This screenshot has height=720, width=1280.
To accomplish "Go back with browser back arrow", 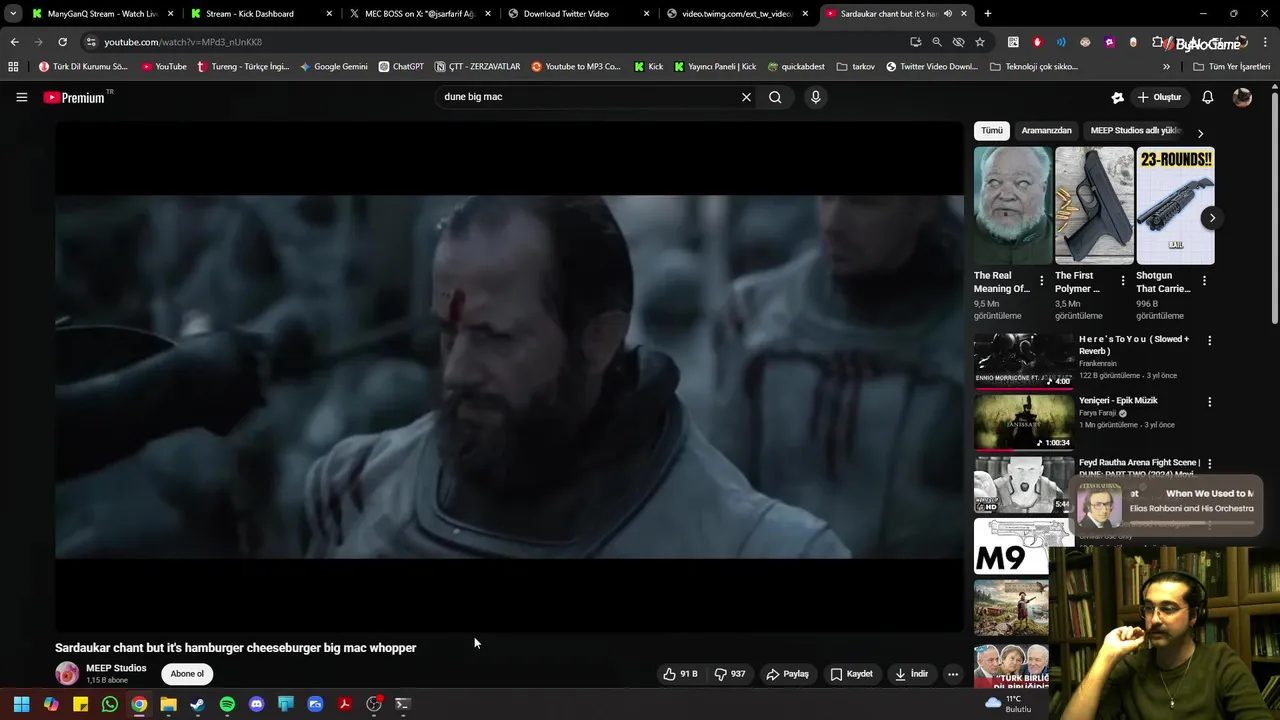I will (14, 42).
